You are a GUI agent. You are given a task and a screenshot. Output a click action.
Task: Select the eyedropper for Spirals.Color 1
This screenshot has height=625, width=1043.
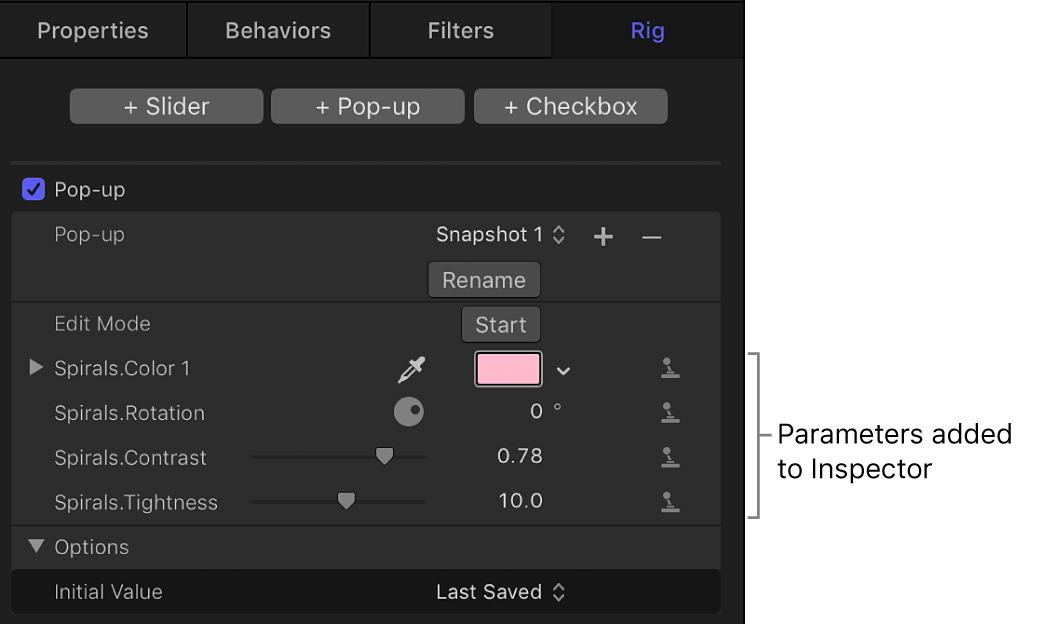(412, 369)
